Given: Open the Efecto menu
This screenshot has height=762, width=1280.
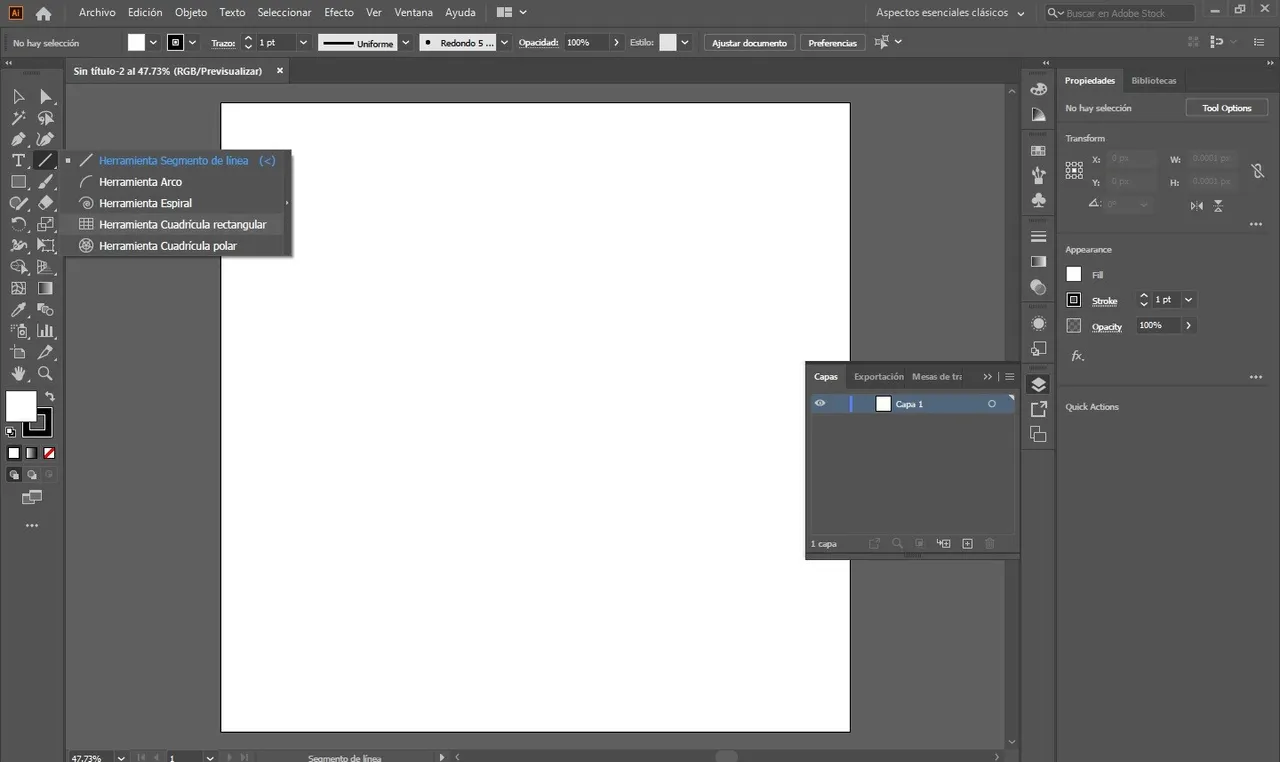Looking at the screenshot, I should 339,13.
